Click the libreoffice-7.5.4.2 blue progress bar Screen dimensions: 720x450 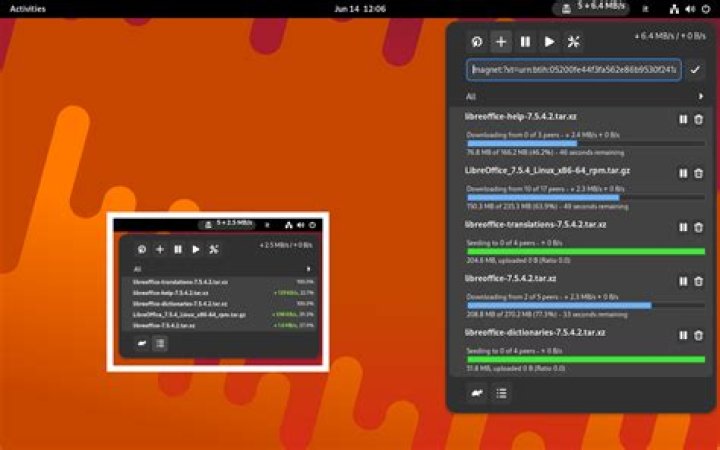tap(586, 306)
